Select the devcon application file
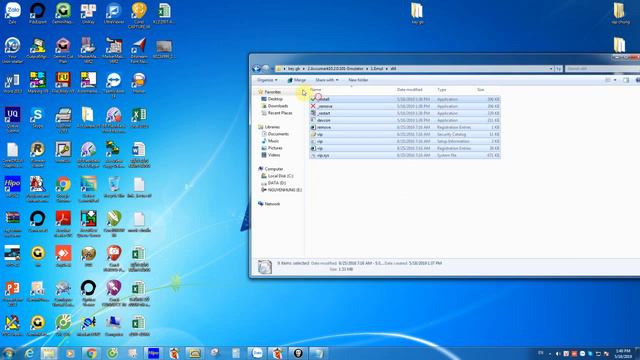640x360 pixels. pyautogui.click(x=404, y=120)
